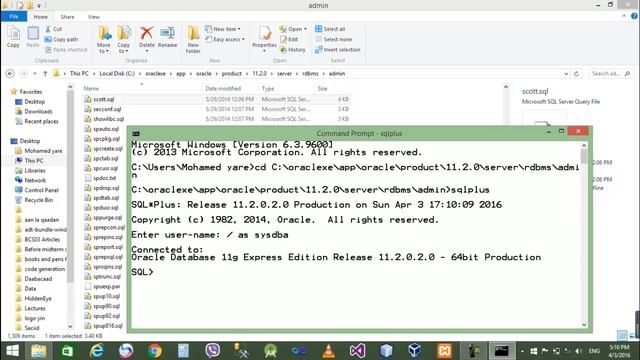Open Viber from the taskbar

[212, 351]
